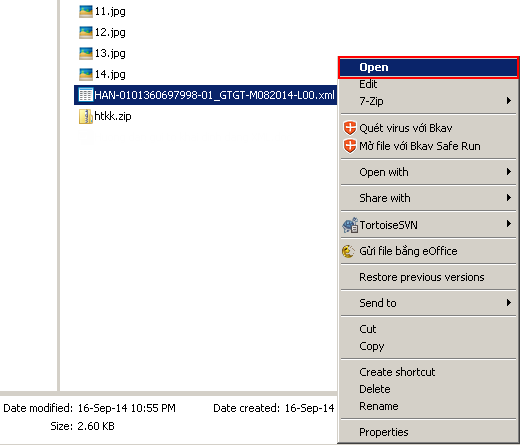The width and height of the screenshot is (520, 445).
Task: Click Date modified value 16-Sep-14 10:55 PM
Action: [x=127, y=408]
